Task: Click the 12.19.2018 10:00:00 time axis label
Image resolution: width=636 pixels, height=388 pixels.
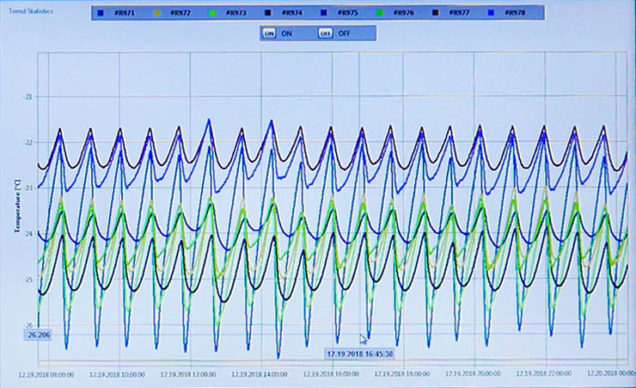Action: 117,375
